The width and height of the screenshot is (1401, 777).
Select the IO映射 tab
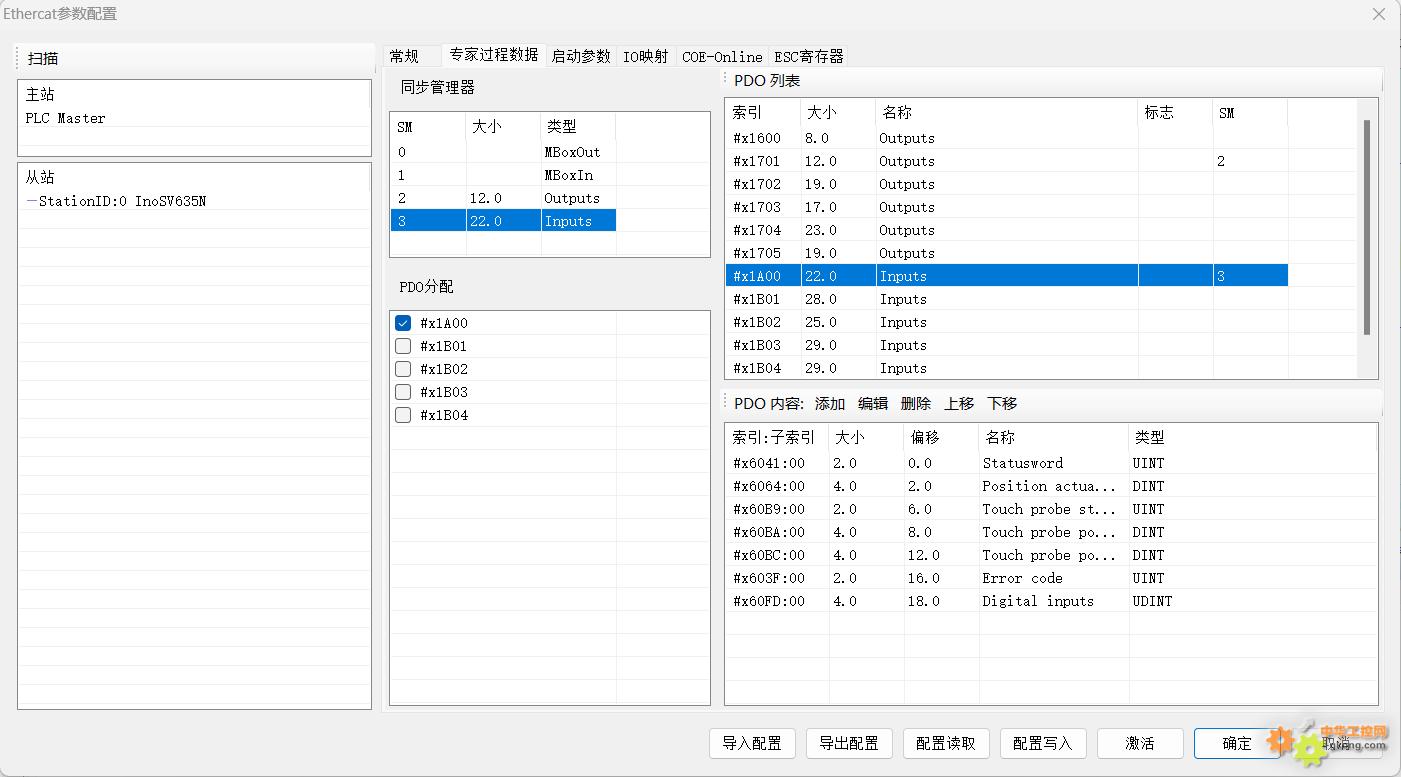[x=646, y=56]
